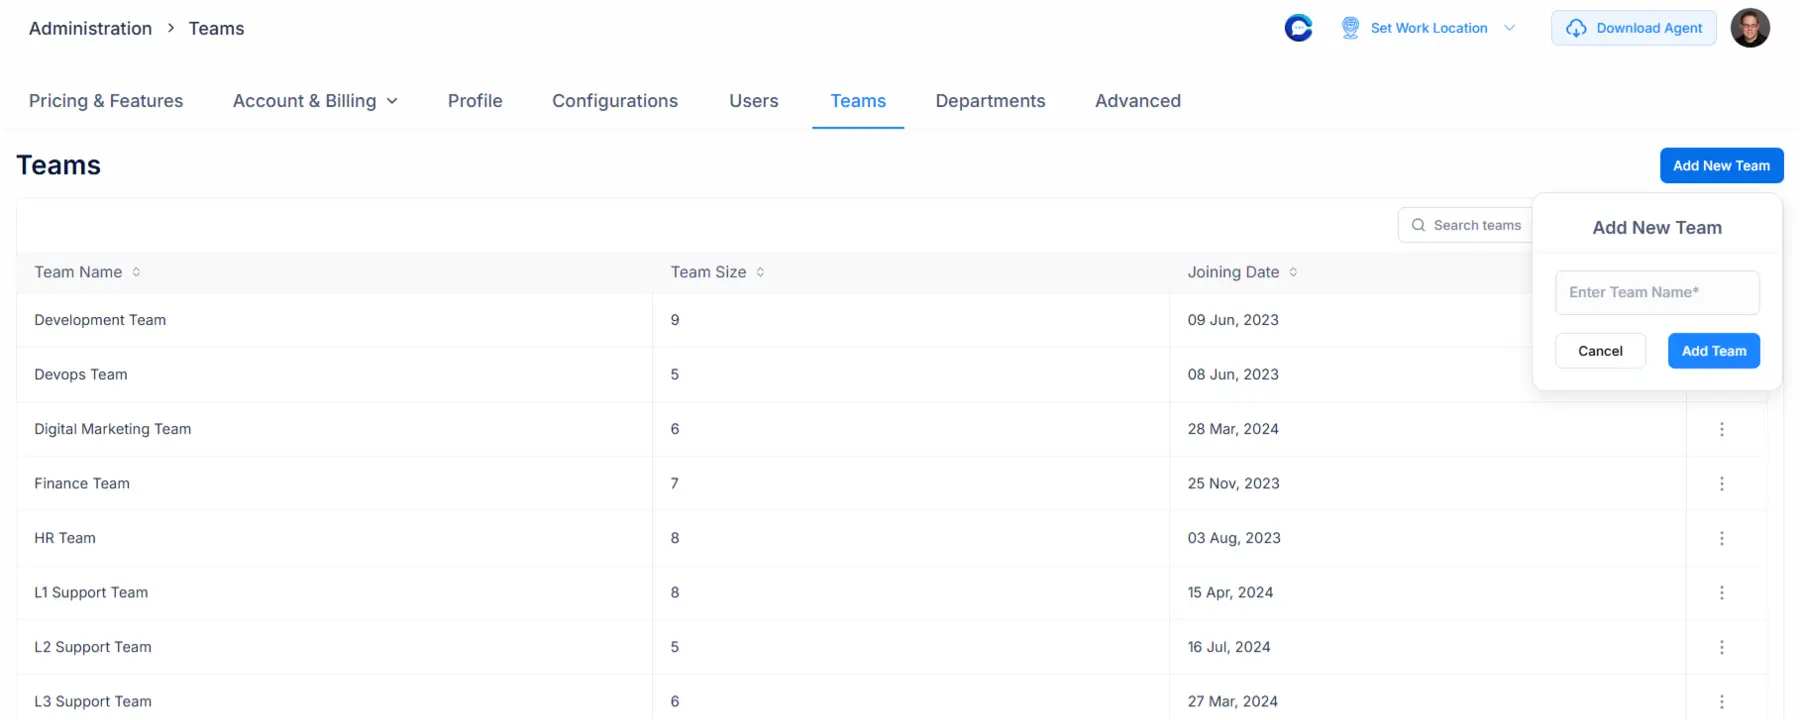Click the blue circular app logo icon
The height and width of the screenshot is (720, 1800).
point(1298,28)
